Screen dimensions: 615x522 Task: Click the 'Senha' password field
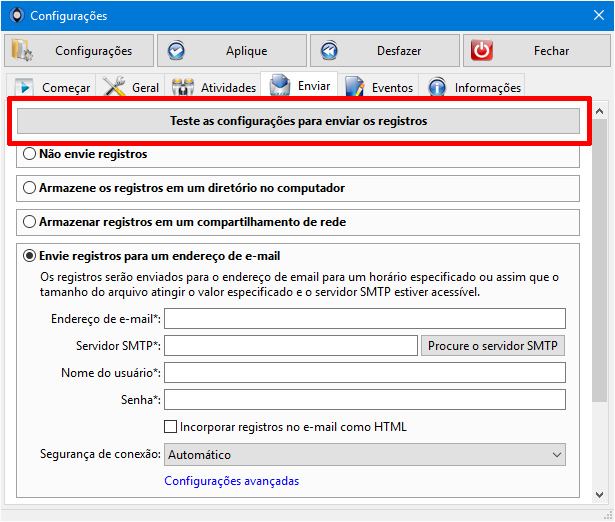[x=365, y=400]
